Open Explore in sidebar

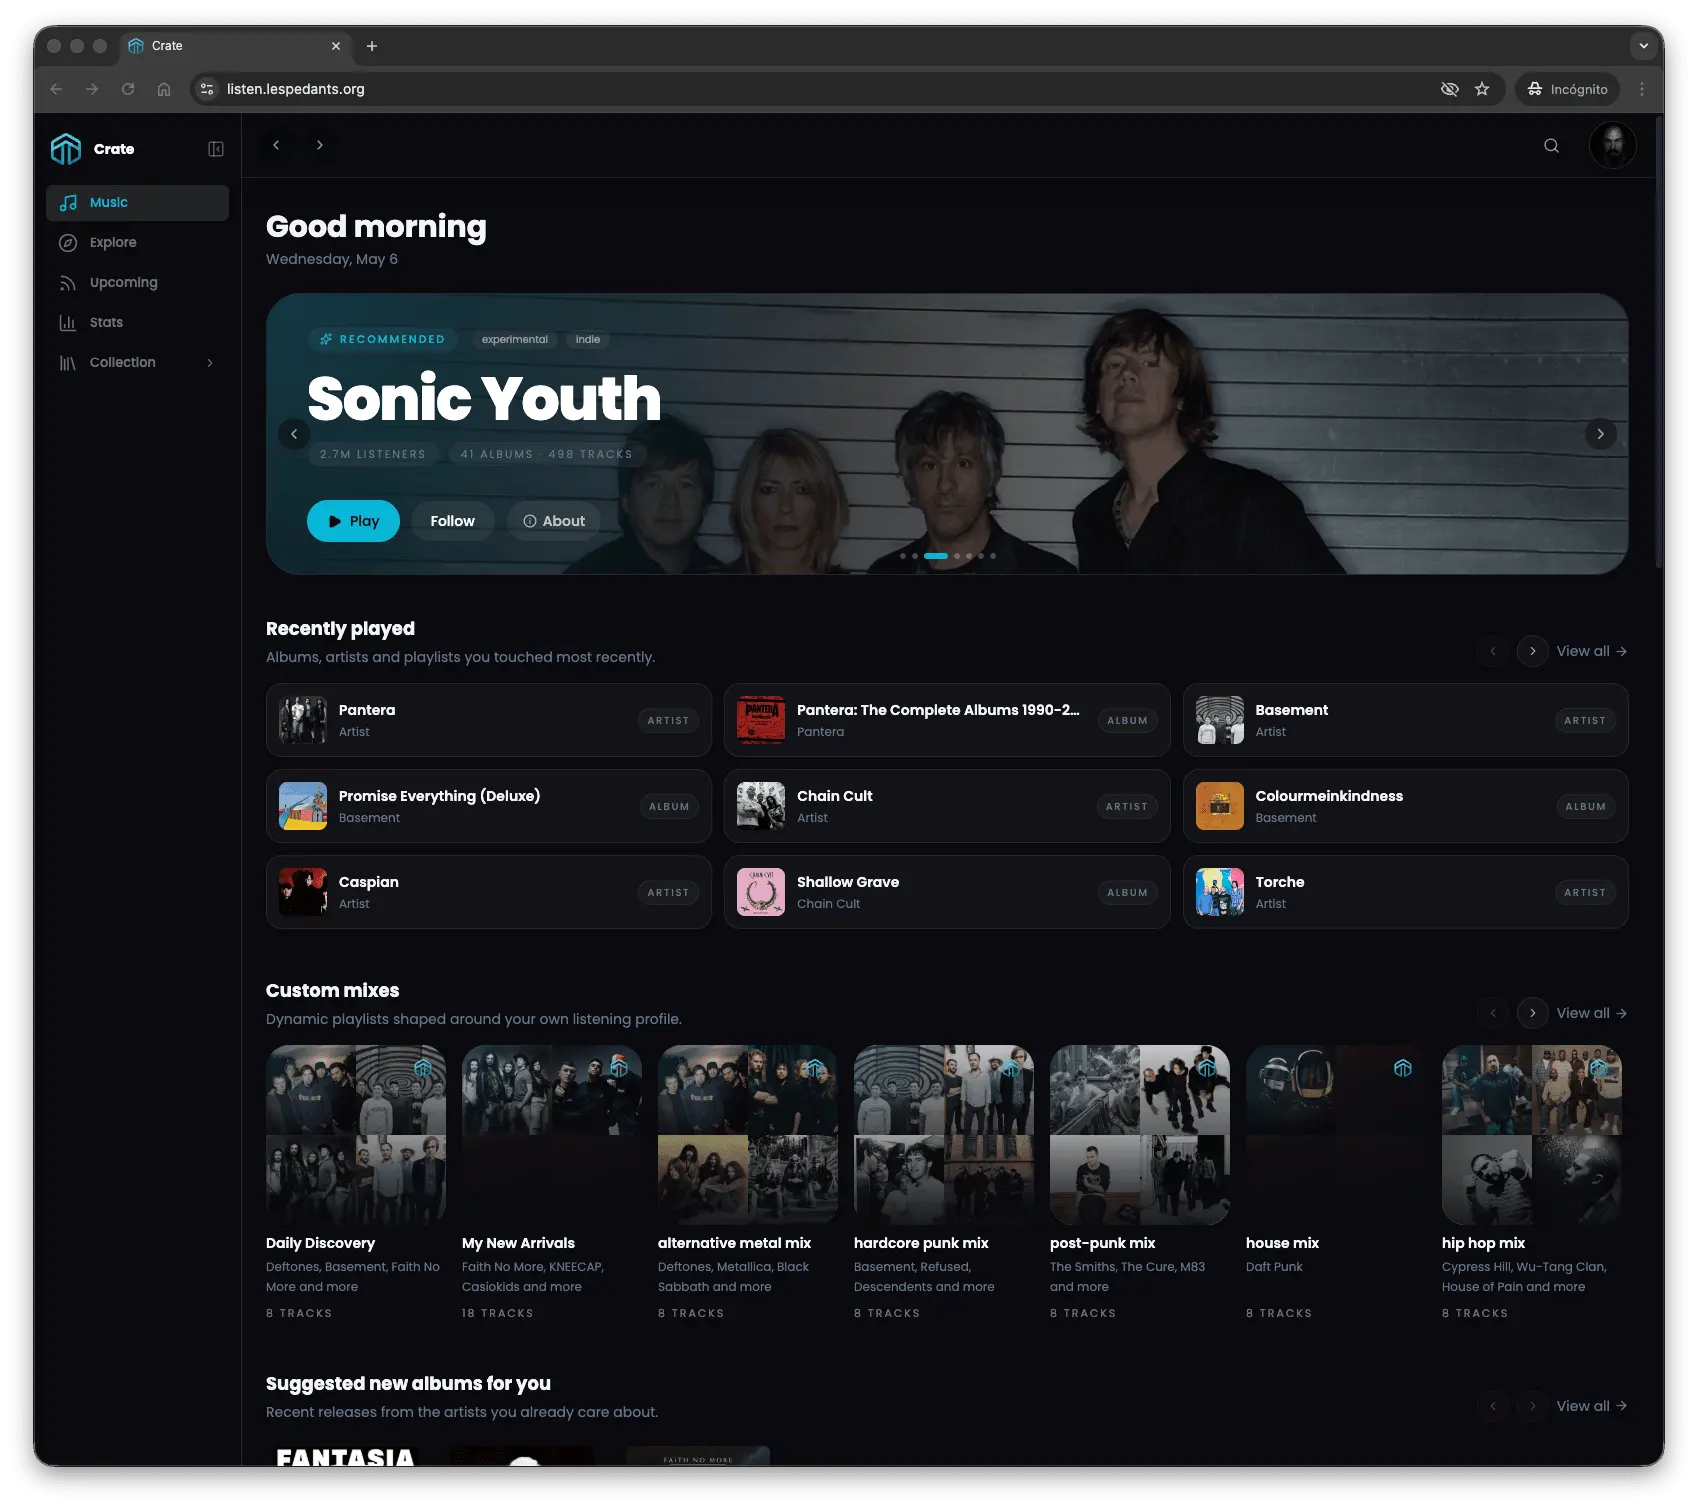pyautogui.click(x=138, y=243)
